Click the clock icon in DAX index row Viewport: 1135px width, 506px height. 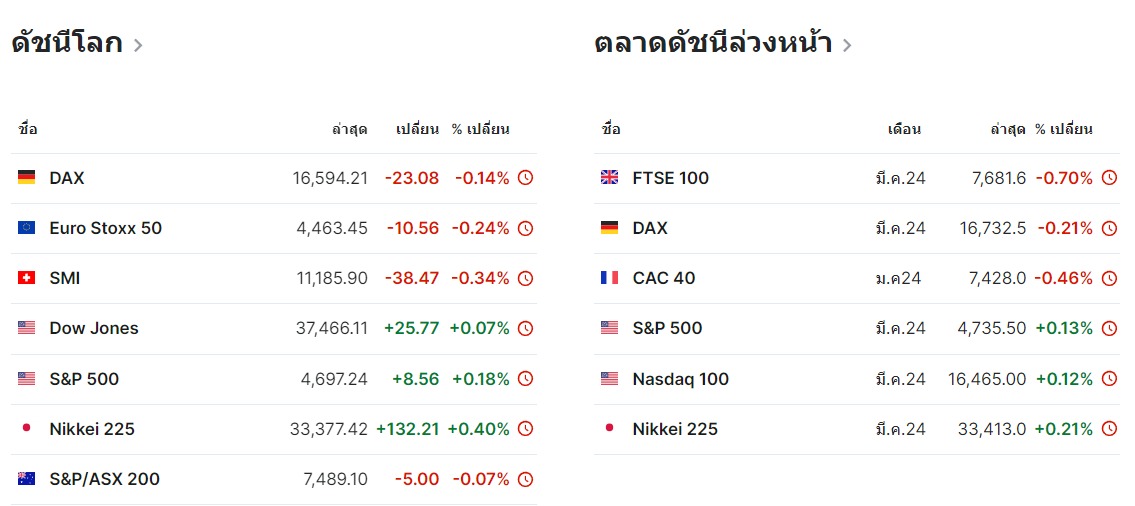click(x=526, y=177)
